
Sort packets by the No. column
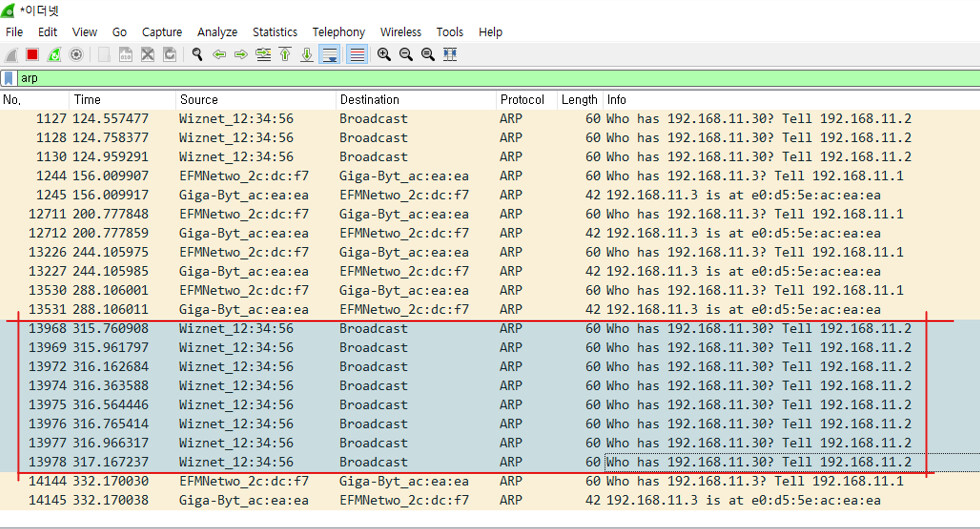(x=34, y=99)
